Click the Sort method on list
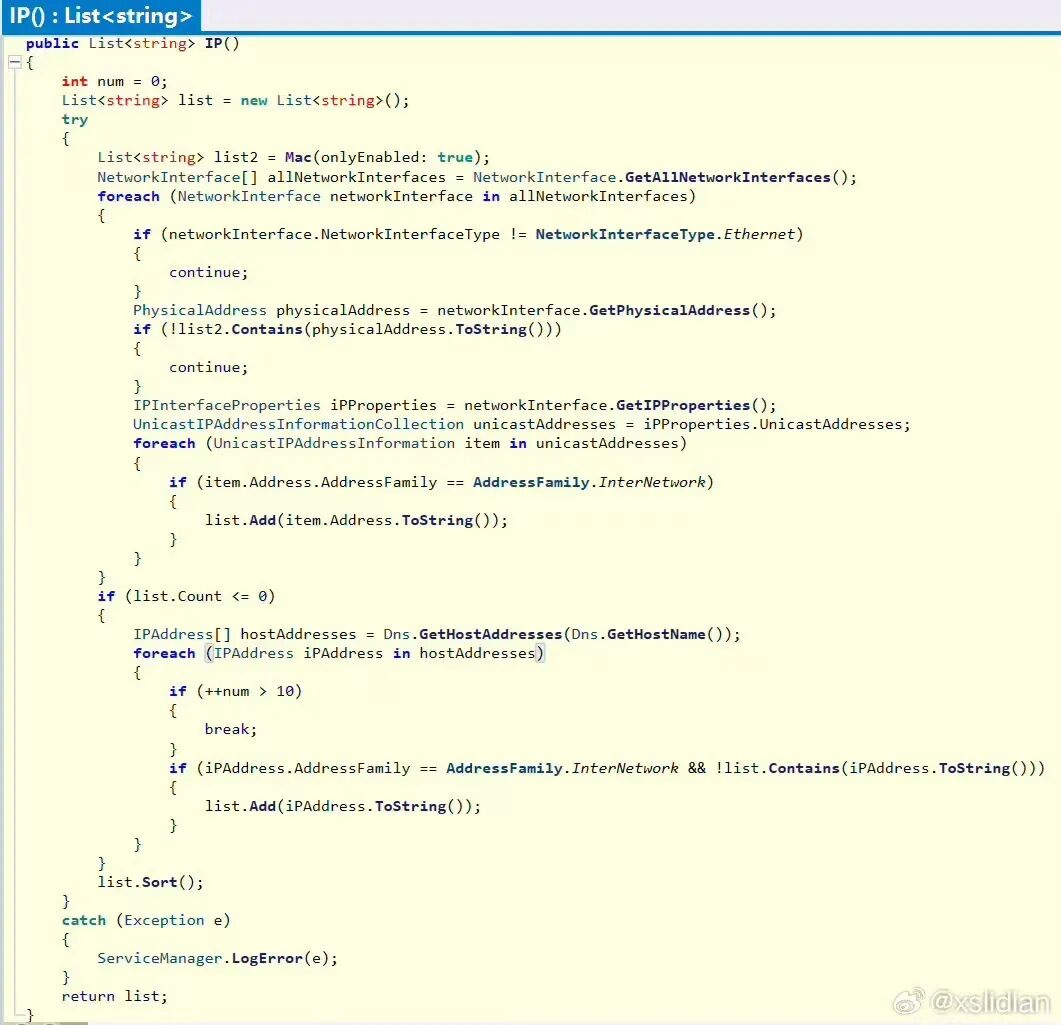1061x1025 pixels. [160, 882]
